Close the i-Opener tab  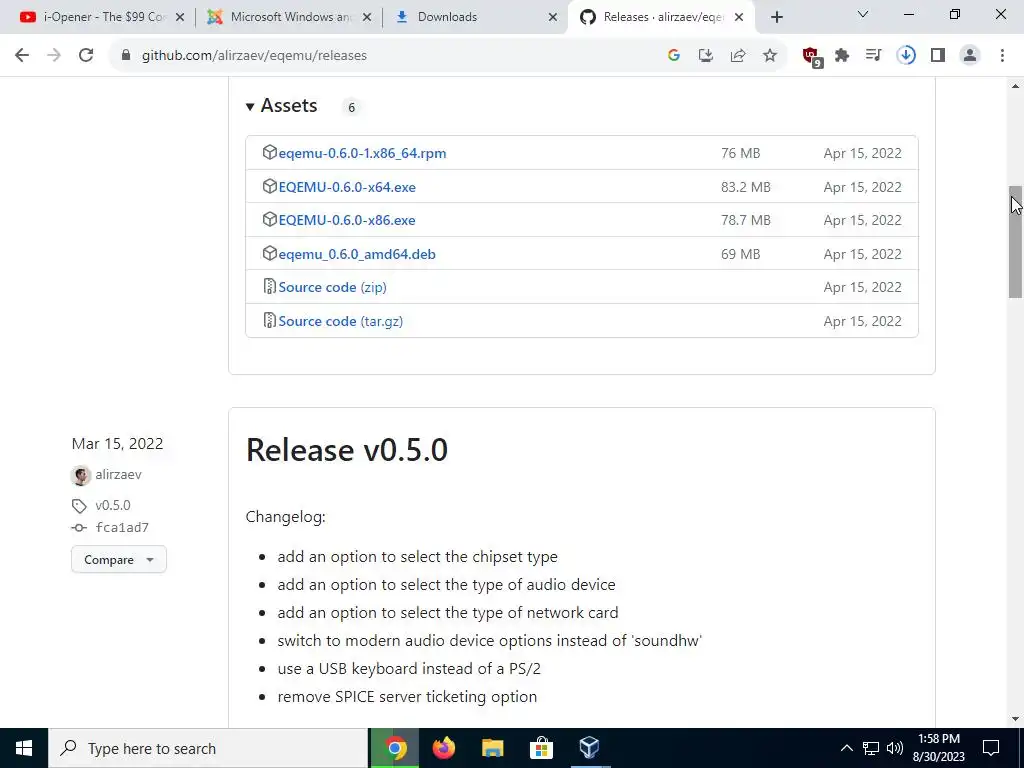click(180, 18)
